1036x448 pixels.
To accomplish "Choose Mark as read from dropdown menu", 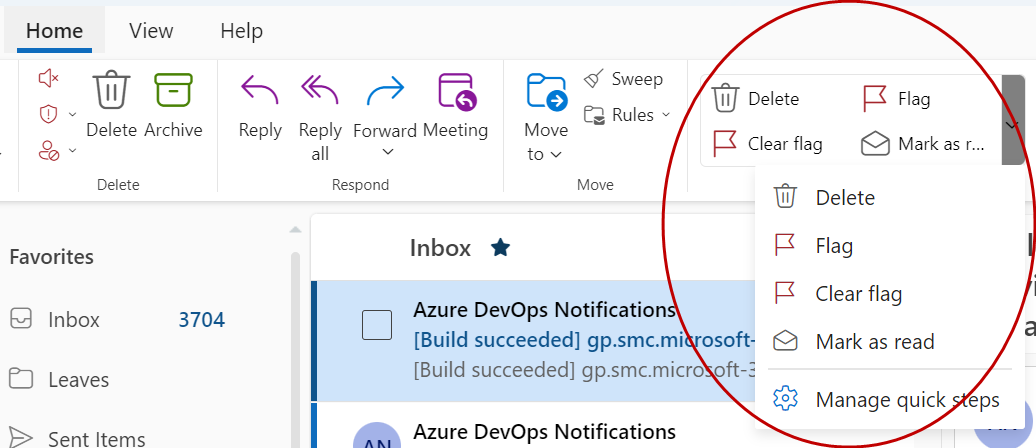I will pos(889,342).
